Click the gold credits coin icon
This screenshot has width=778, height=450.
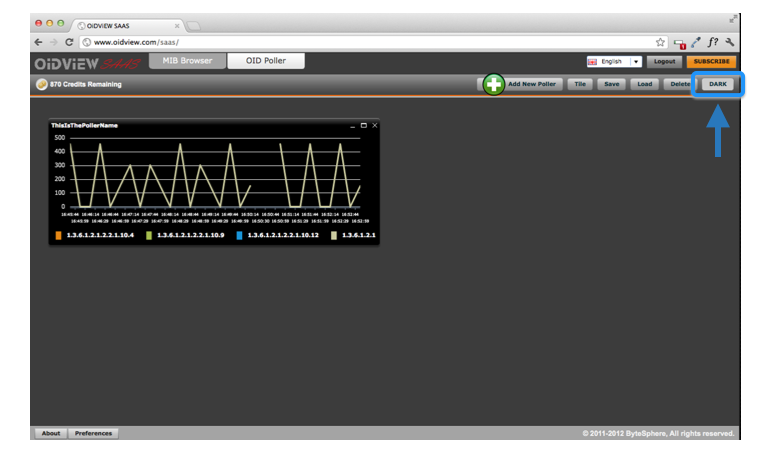pos(41,84)
